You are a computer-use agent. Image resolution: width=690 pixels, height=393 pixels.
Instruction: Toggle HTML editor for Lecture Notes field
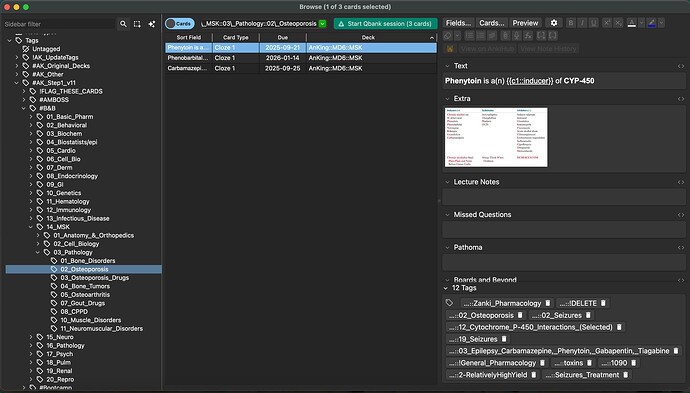click(x=681, y=182)
